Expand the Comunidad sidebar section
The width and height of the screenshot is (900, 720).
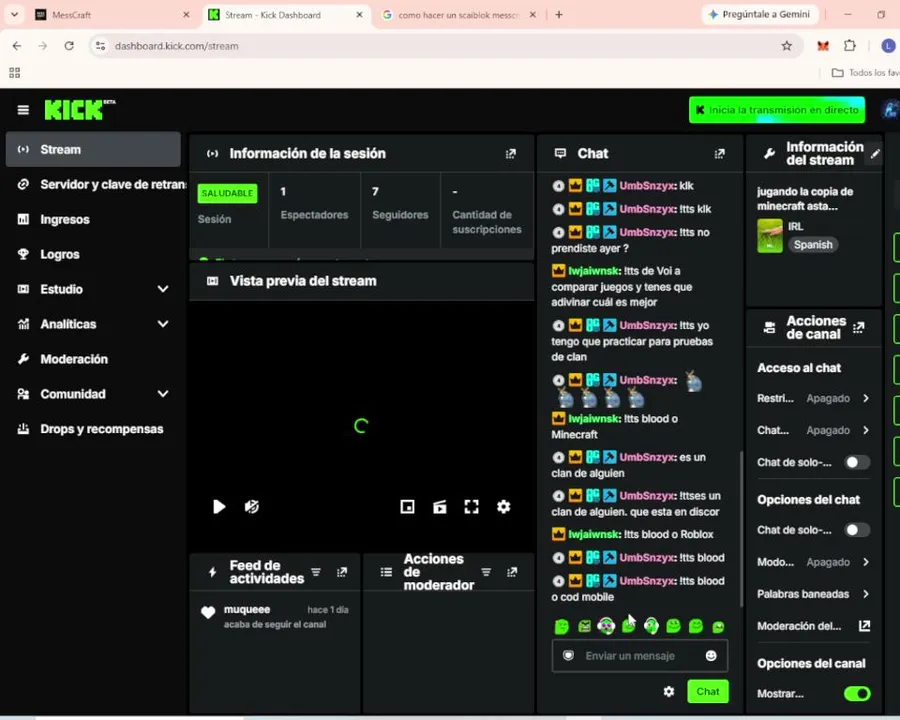163,394
